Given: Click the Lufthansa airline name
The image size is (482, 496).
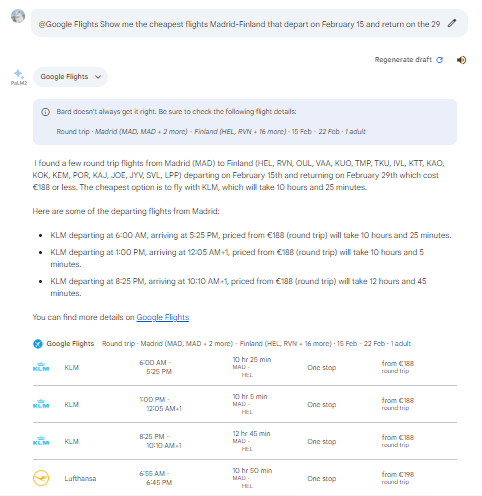Looking at the screenshot, I should coord(80,478).
